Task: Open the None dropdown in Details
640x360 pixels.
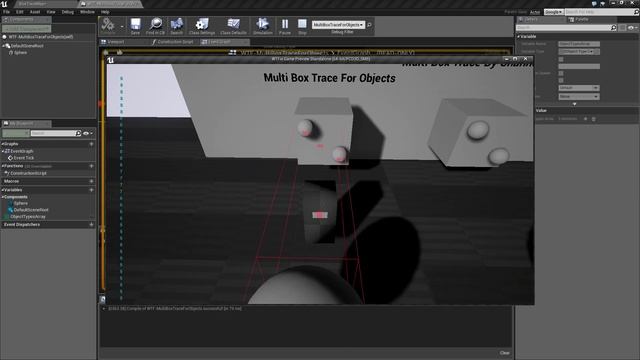Action: 579,96
